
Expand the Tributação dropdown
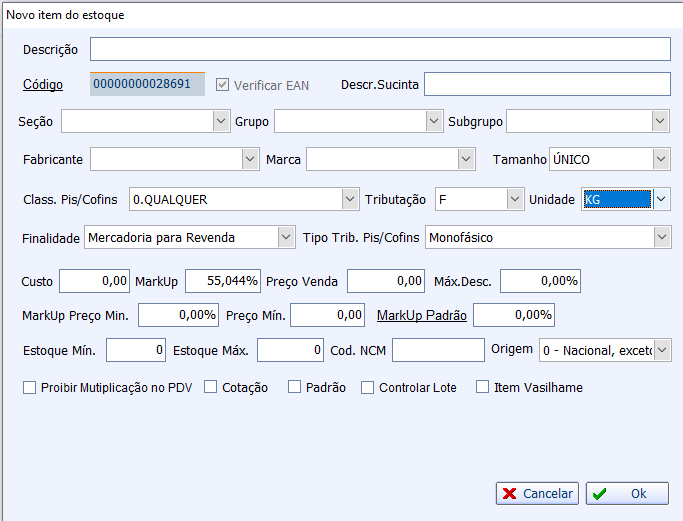click(x=514, y=199)
